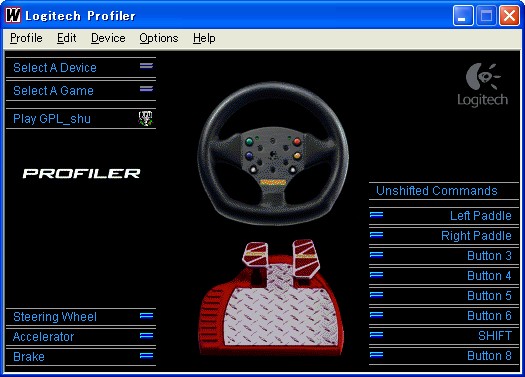Open the SHIFT assignment icon

[x=376, y=334]
